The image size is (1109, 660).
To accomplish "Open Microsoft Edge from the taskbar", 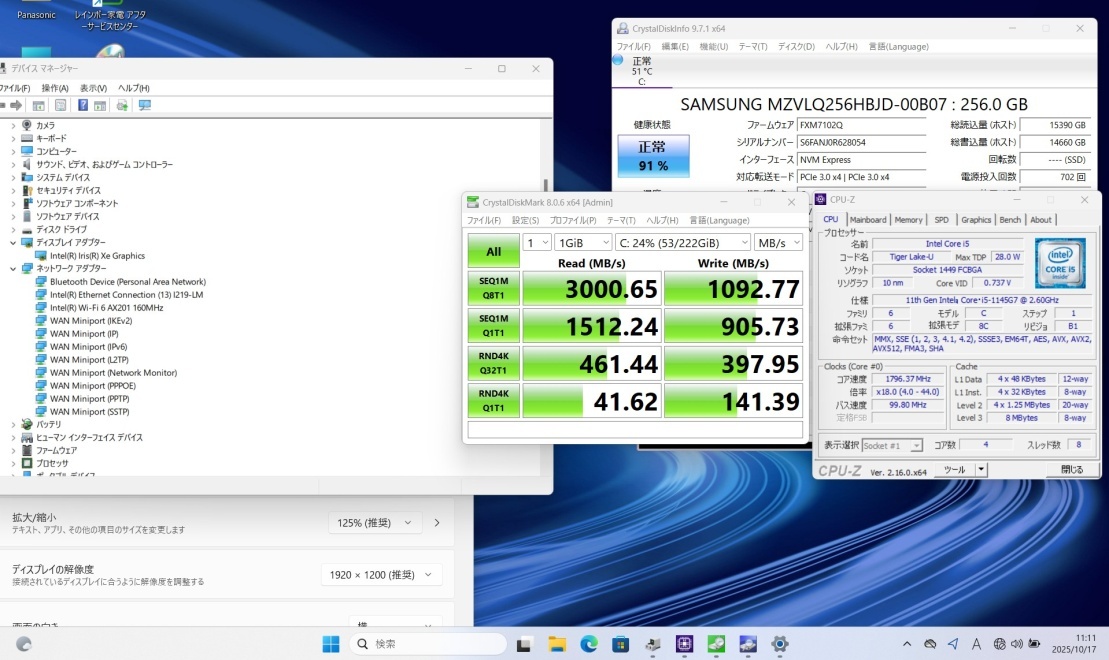I will (x=589, y=644).
